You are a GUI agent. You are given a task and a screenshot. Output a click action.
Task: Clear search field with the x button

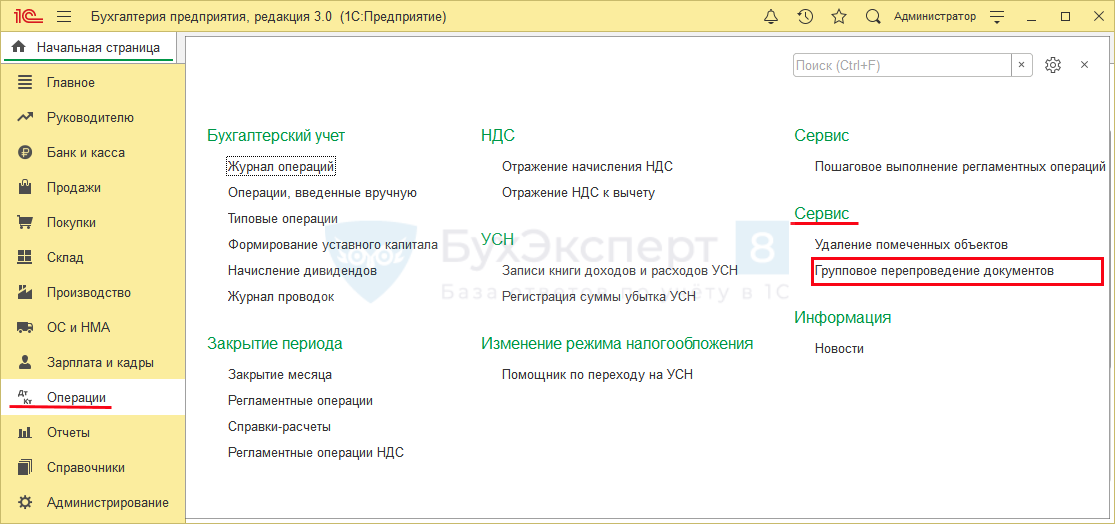(x=1021, y=65)
